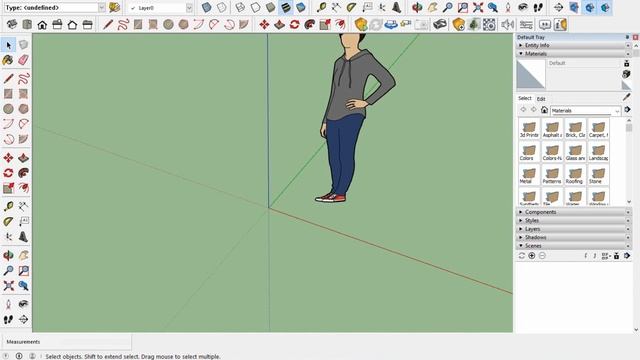The height and width of the screenshot is (360, 640).
Task: Choose the Circle tool in left toolbar
Action: coord(8,109)
